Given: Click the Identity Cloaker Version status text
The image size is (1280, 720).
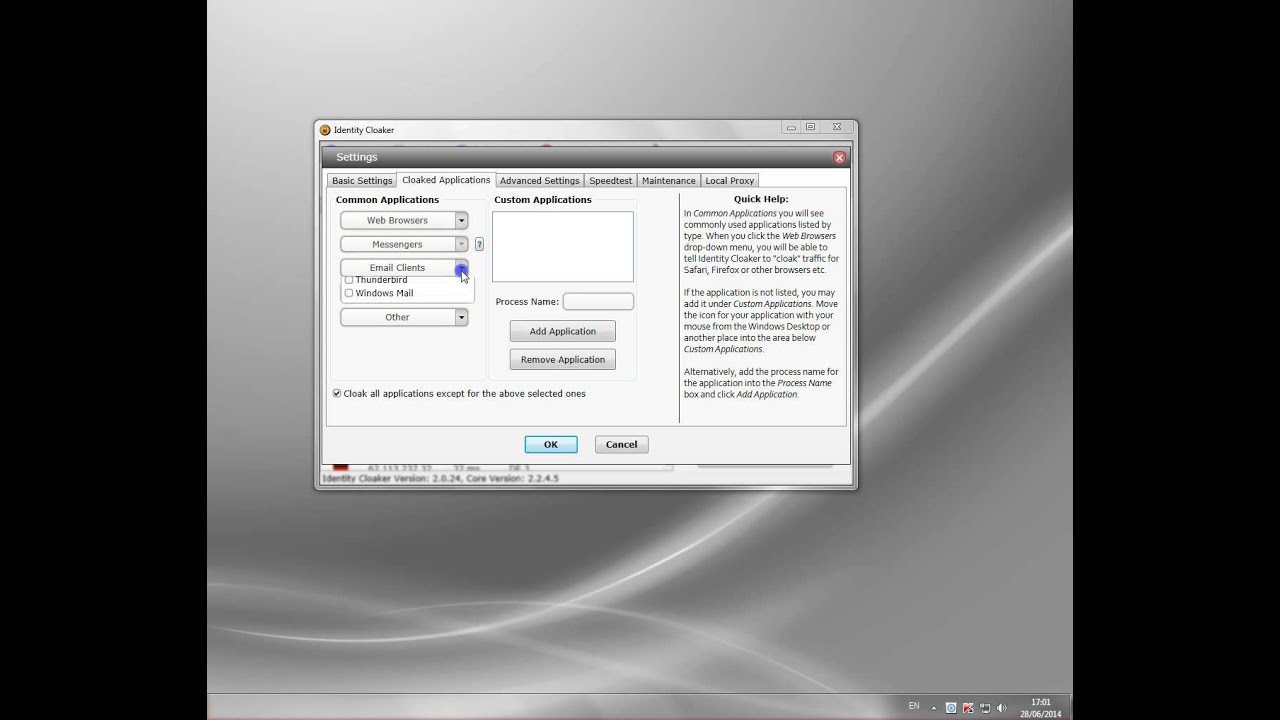Looking at the screenshot, I should (441, 478).
